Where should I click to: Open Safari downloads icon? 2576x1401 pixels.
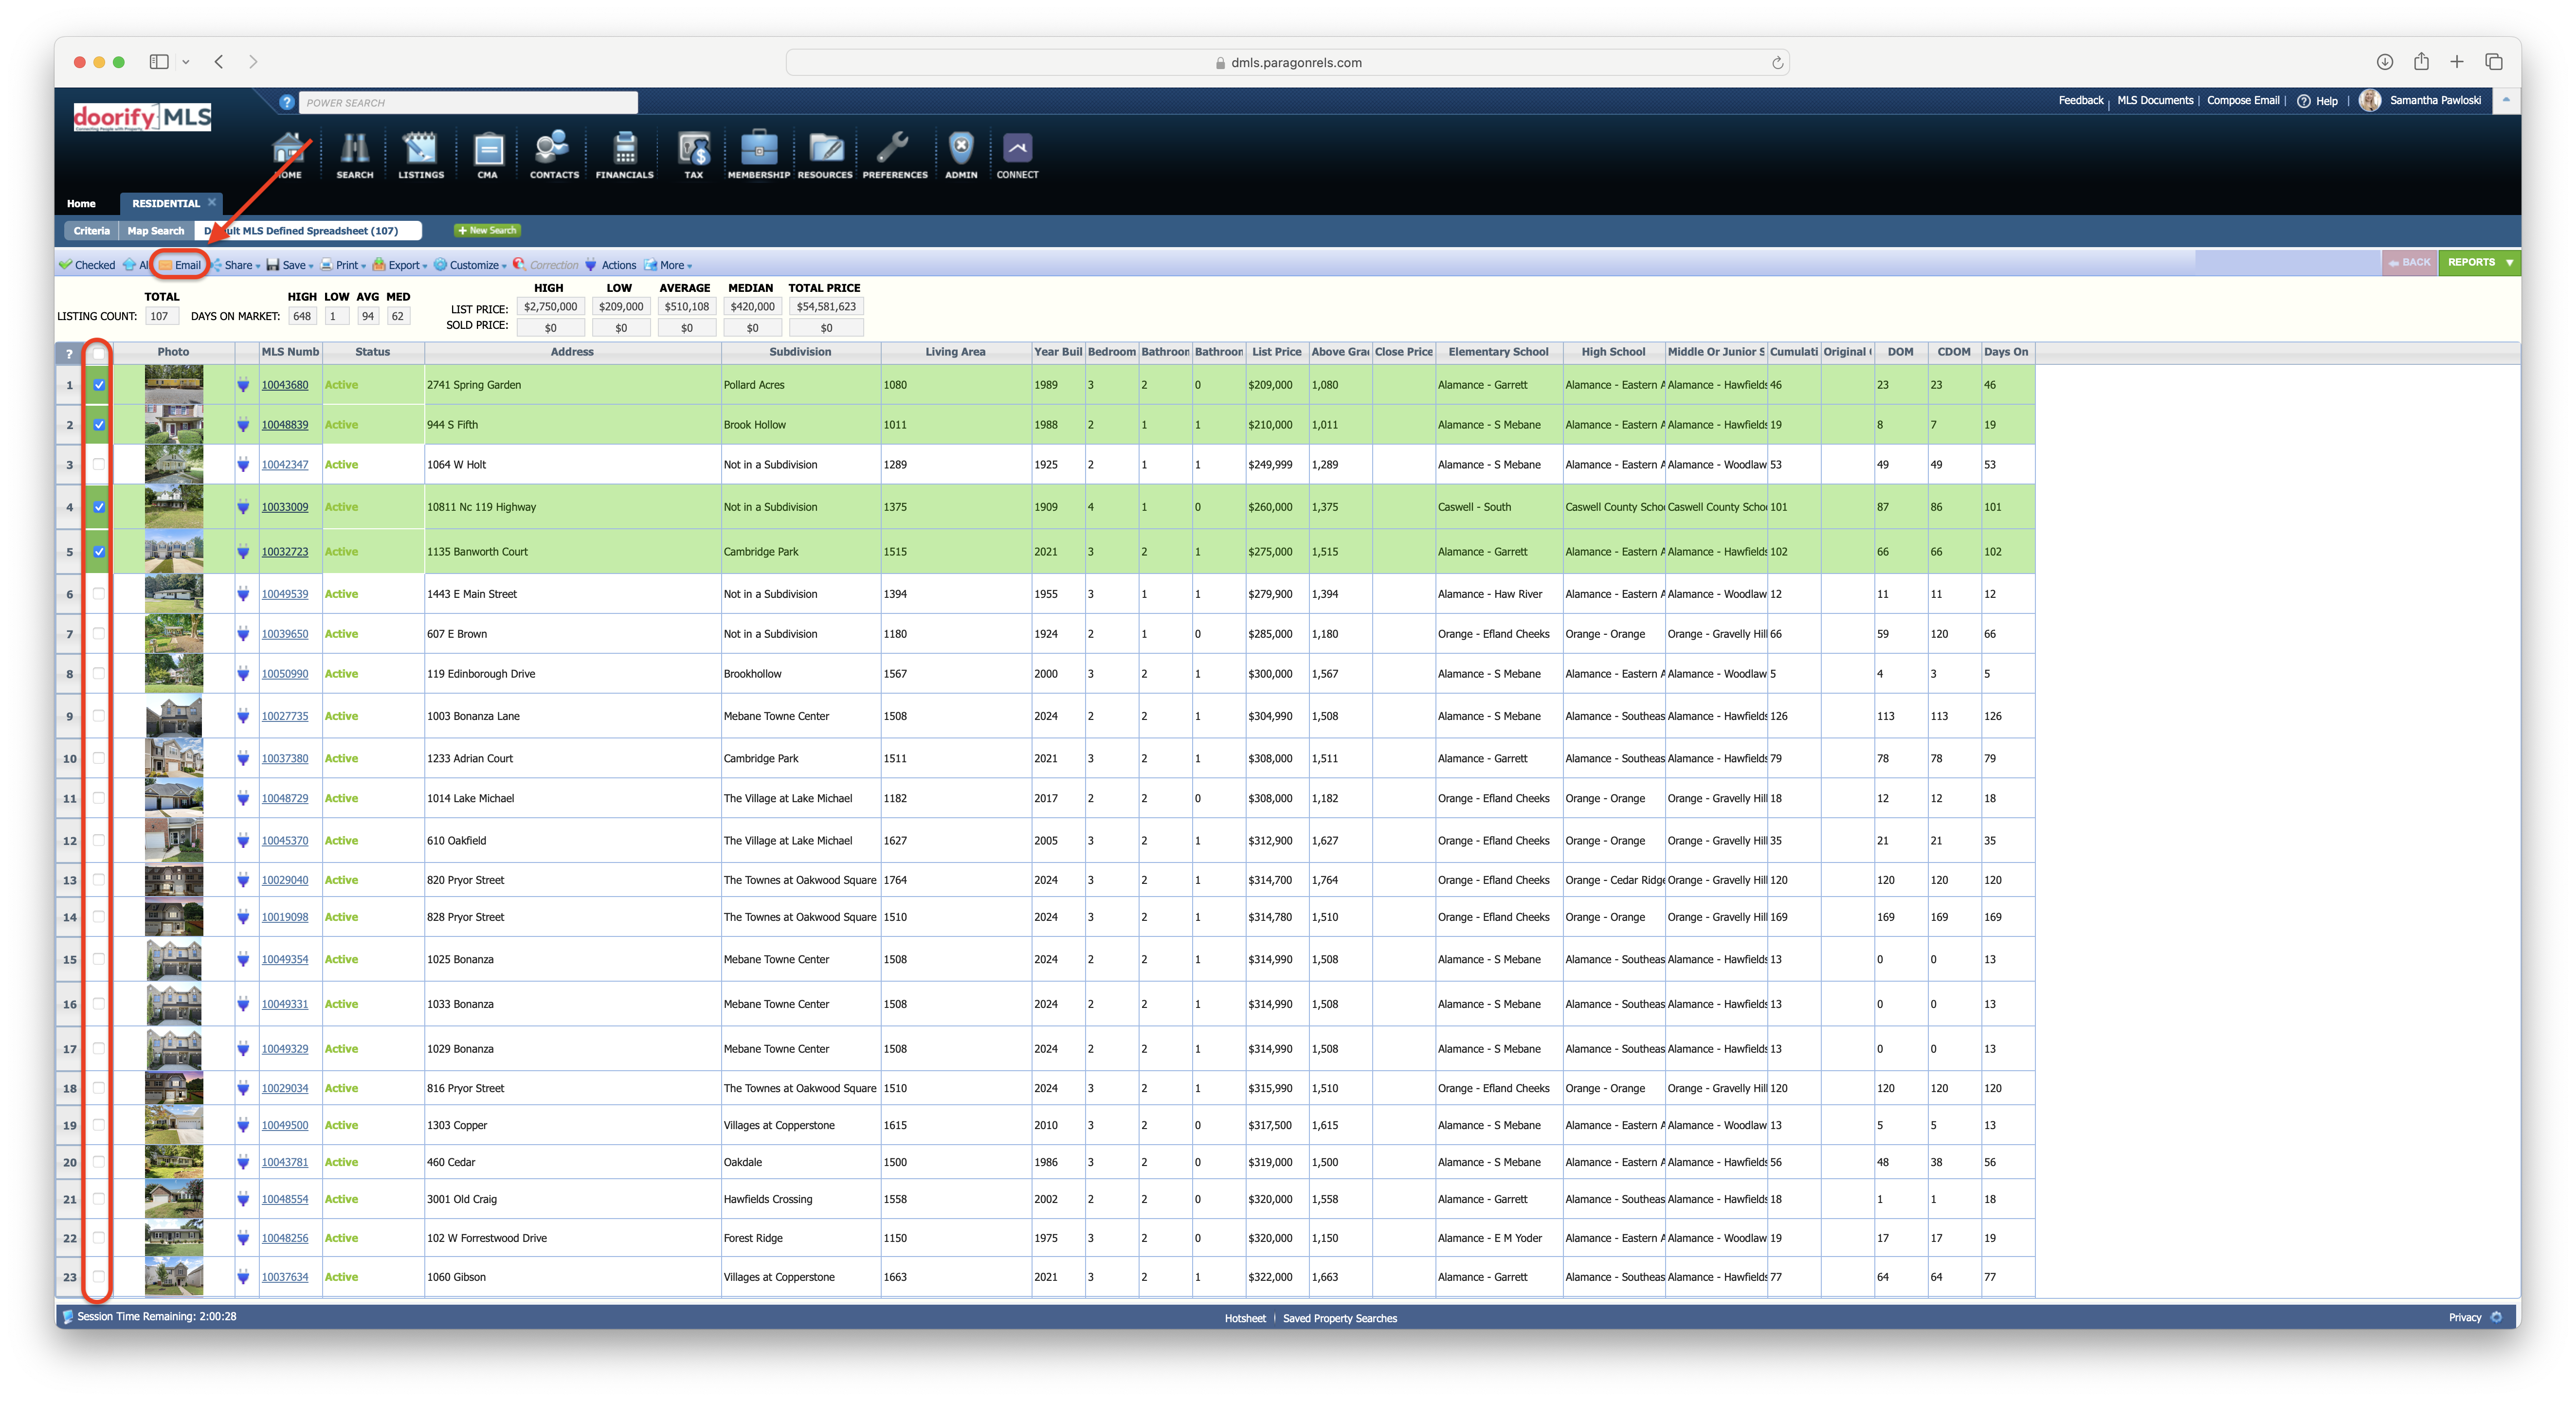2385,62
